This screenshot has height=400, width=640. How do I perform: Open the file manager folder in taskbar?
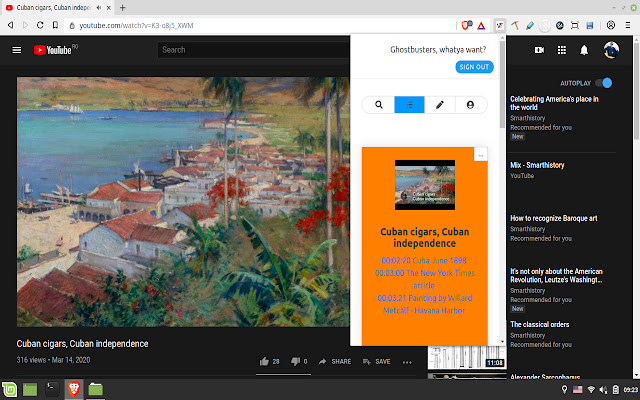click(x=96, y=389)
